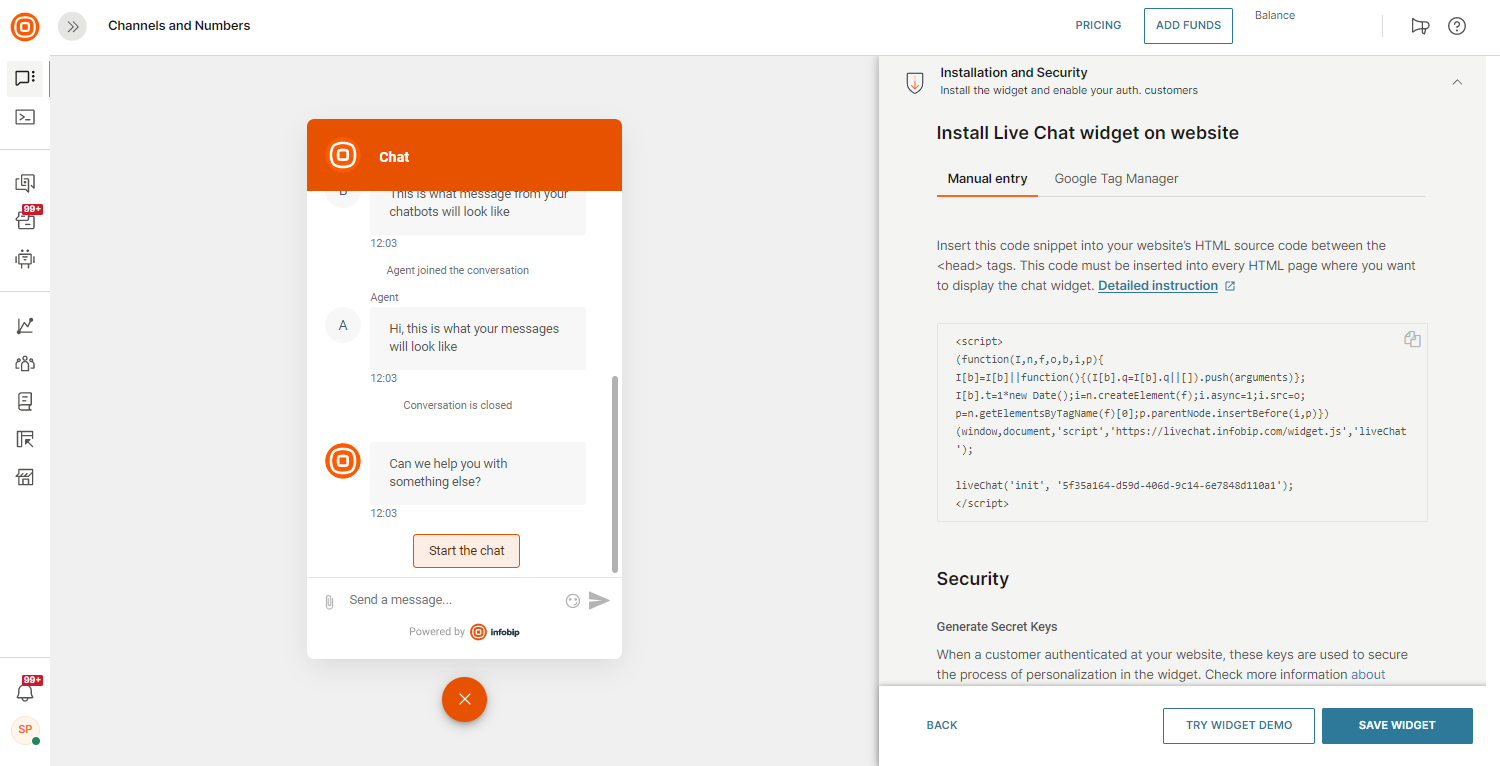
Task: Click the Powered by Infobip logo
Action: pyautogui.click(x=495, y=632)
